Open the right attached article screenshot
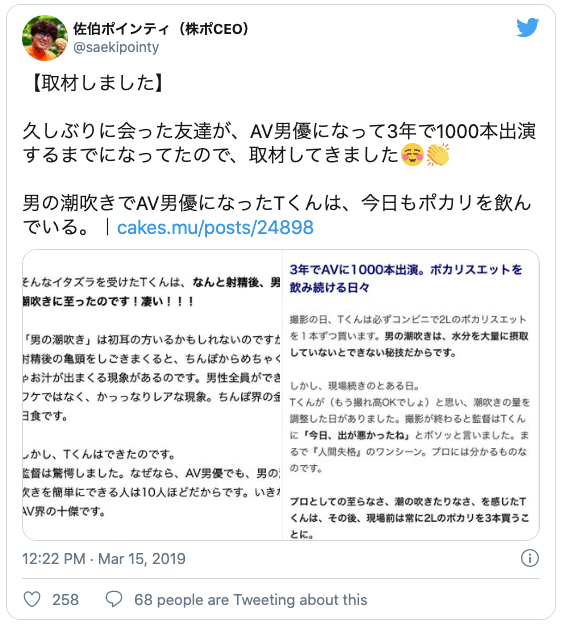 (411, 395)
